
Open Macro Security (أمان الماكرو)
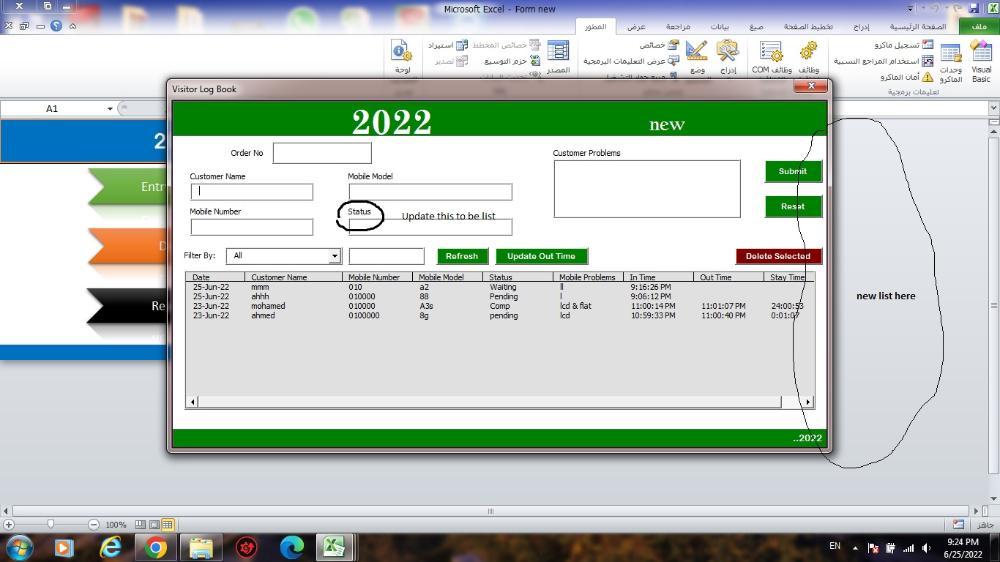coord(906,77)
